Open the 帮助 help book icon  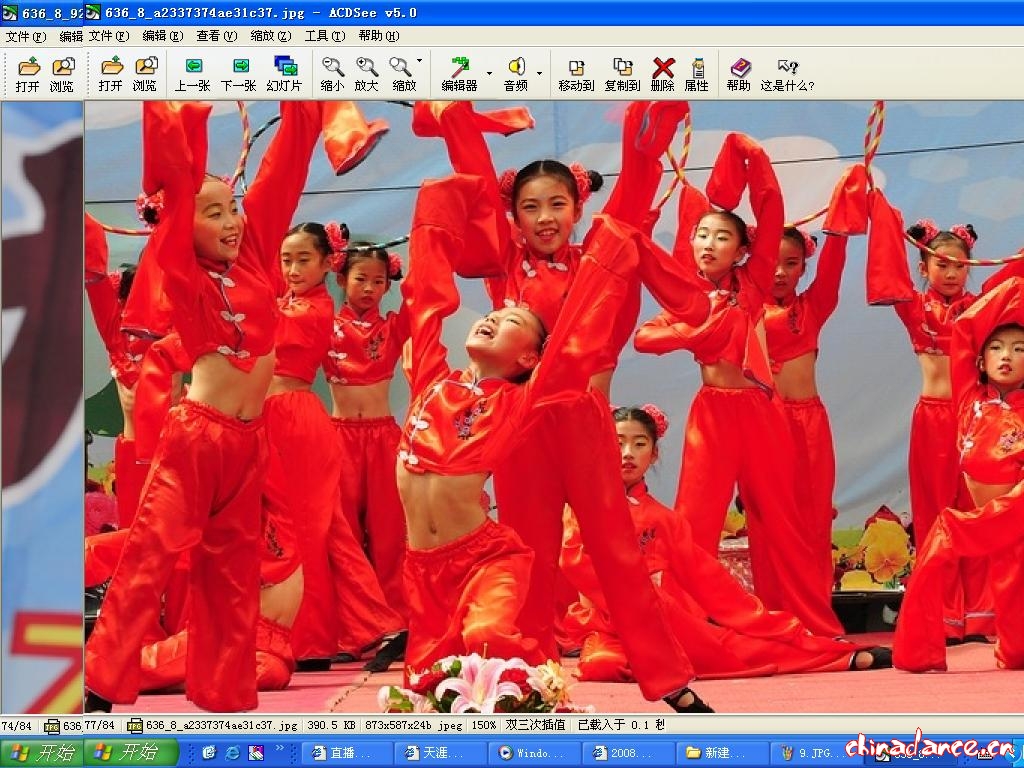coord(738,73)
